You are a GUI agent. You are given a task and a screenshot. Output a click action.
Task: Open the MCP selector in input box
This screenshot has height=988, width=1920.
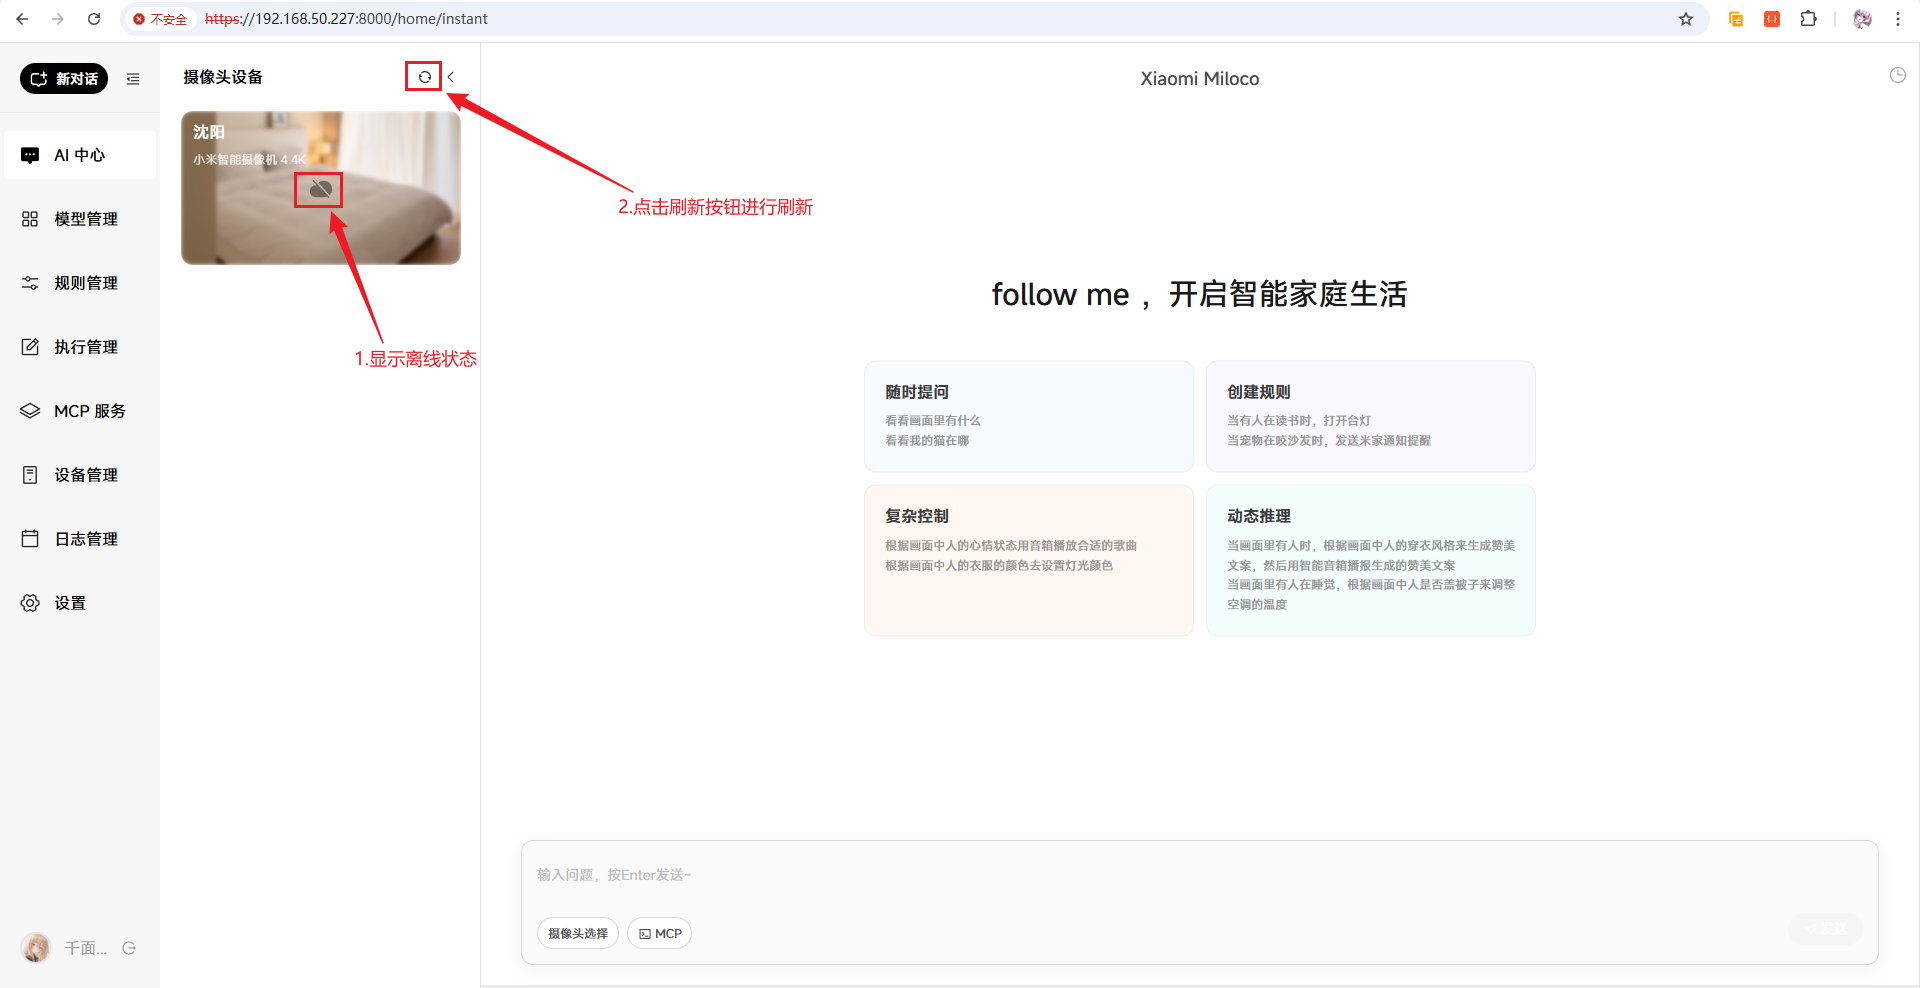tap(660, 933)
